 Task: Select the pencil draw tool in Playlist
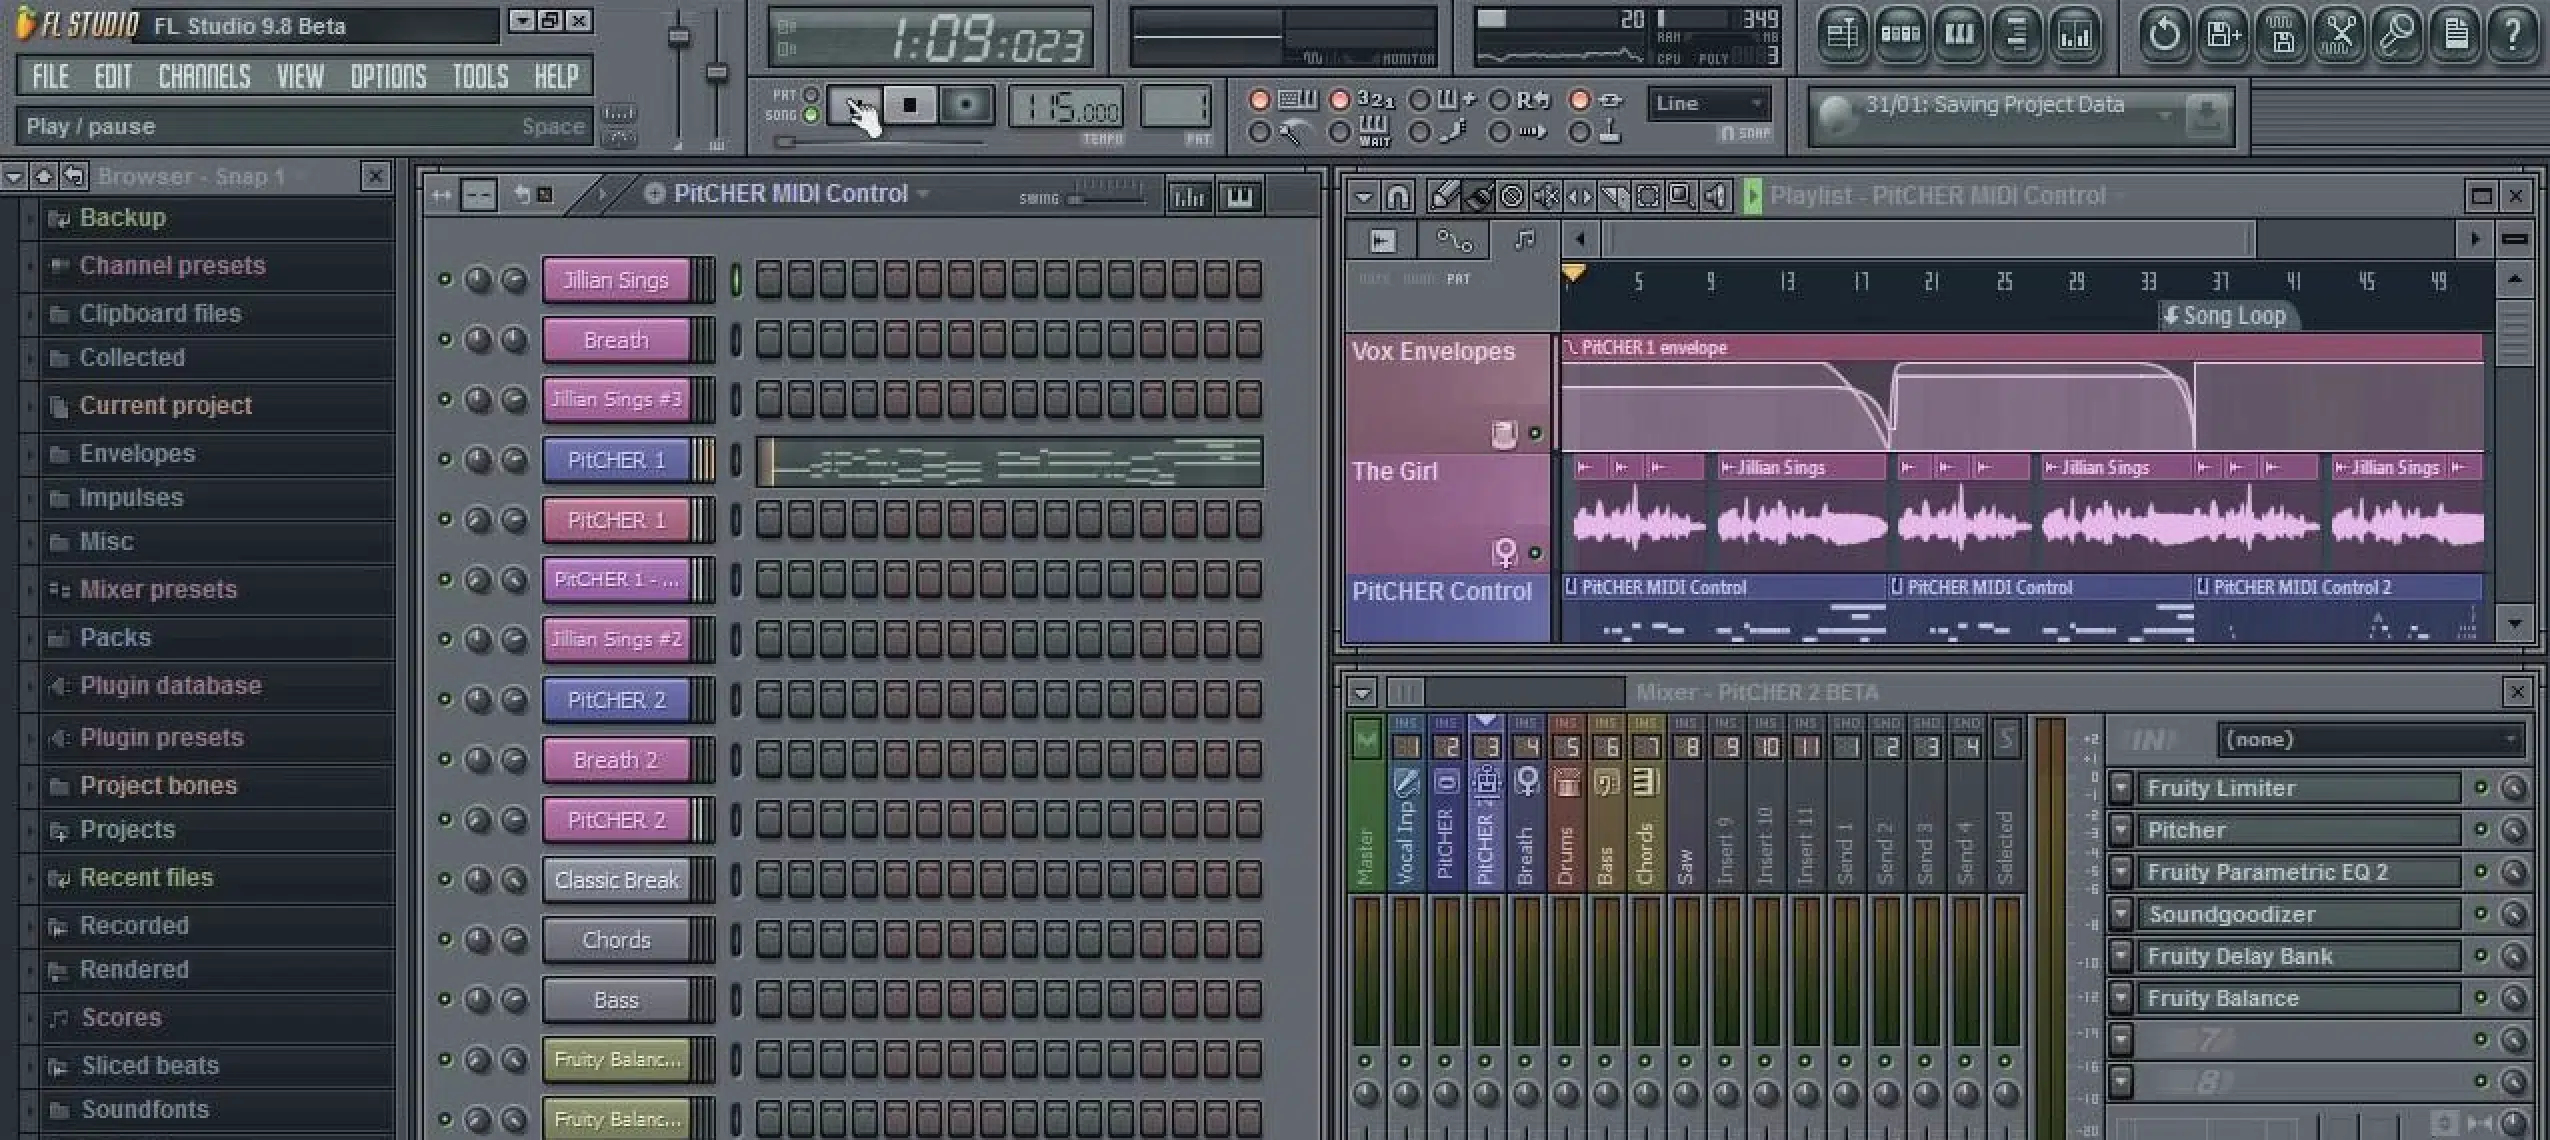[x=1445, y=196]
